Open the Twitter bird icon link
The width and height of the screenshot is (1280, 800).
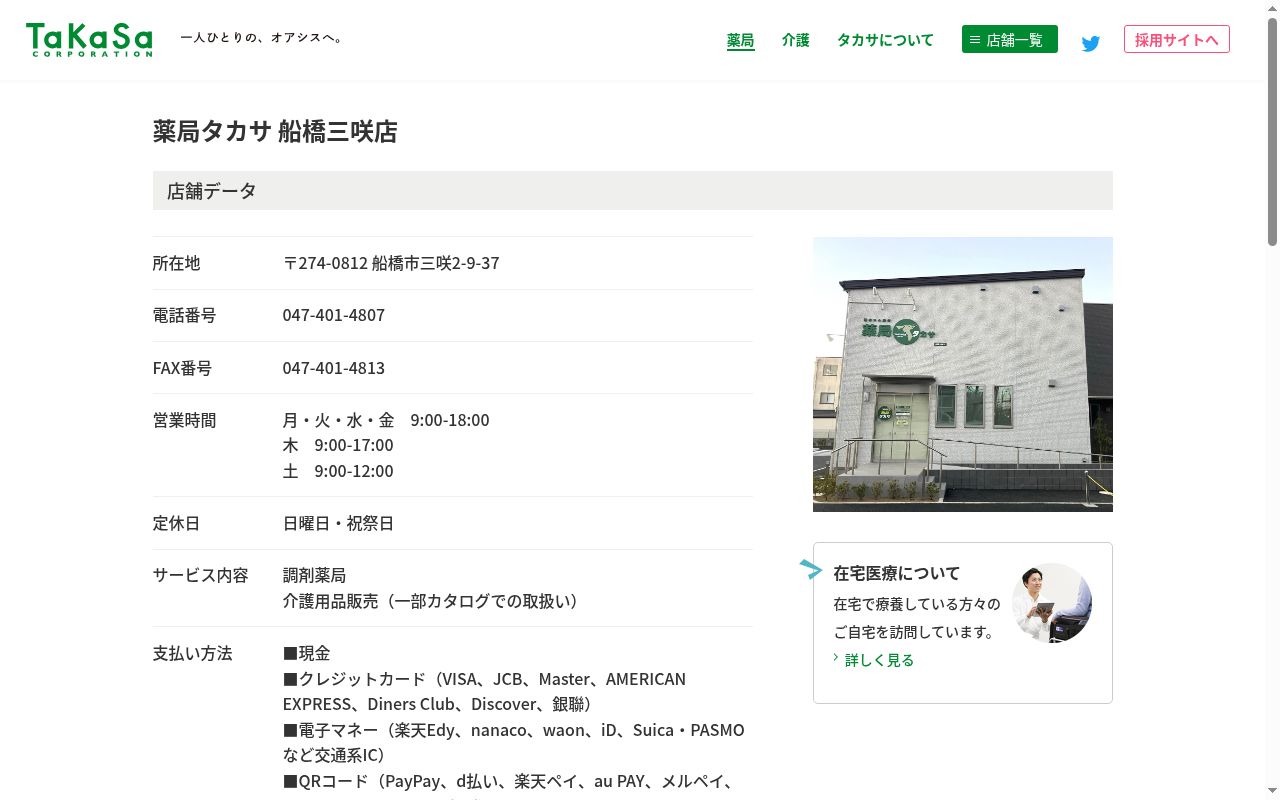[x=1091, y=43]
